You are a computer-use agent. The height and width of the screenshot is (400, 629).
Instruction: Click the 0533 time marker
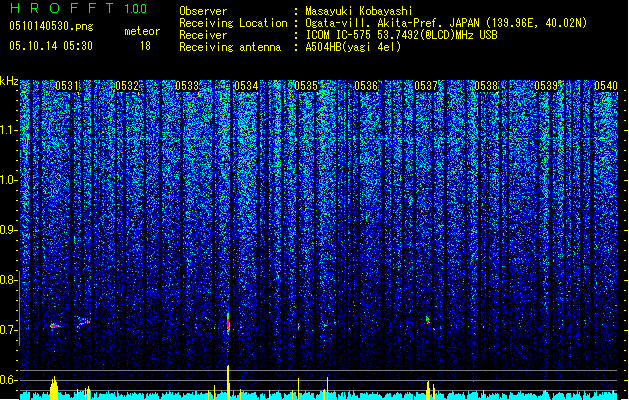[187, 86]
